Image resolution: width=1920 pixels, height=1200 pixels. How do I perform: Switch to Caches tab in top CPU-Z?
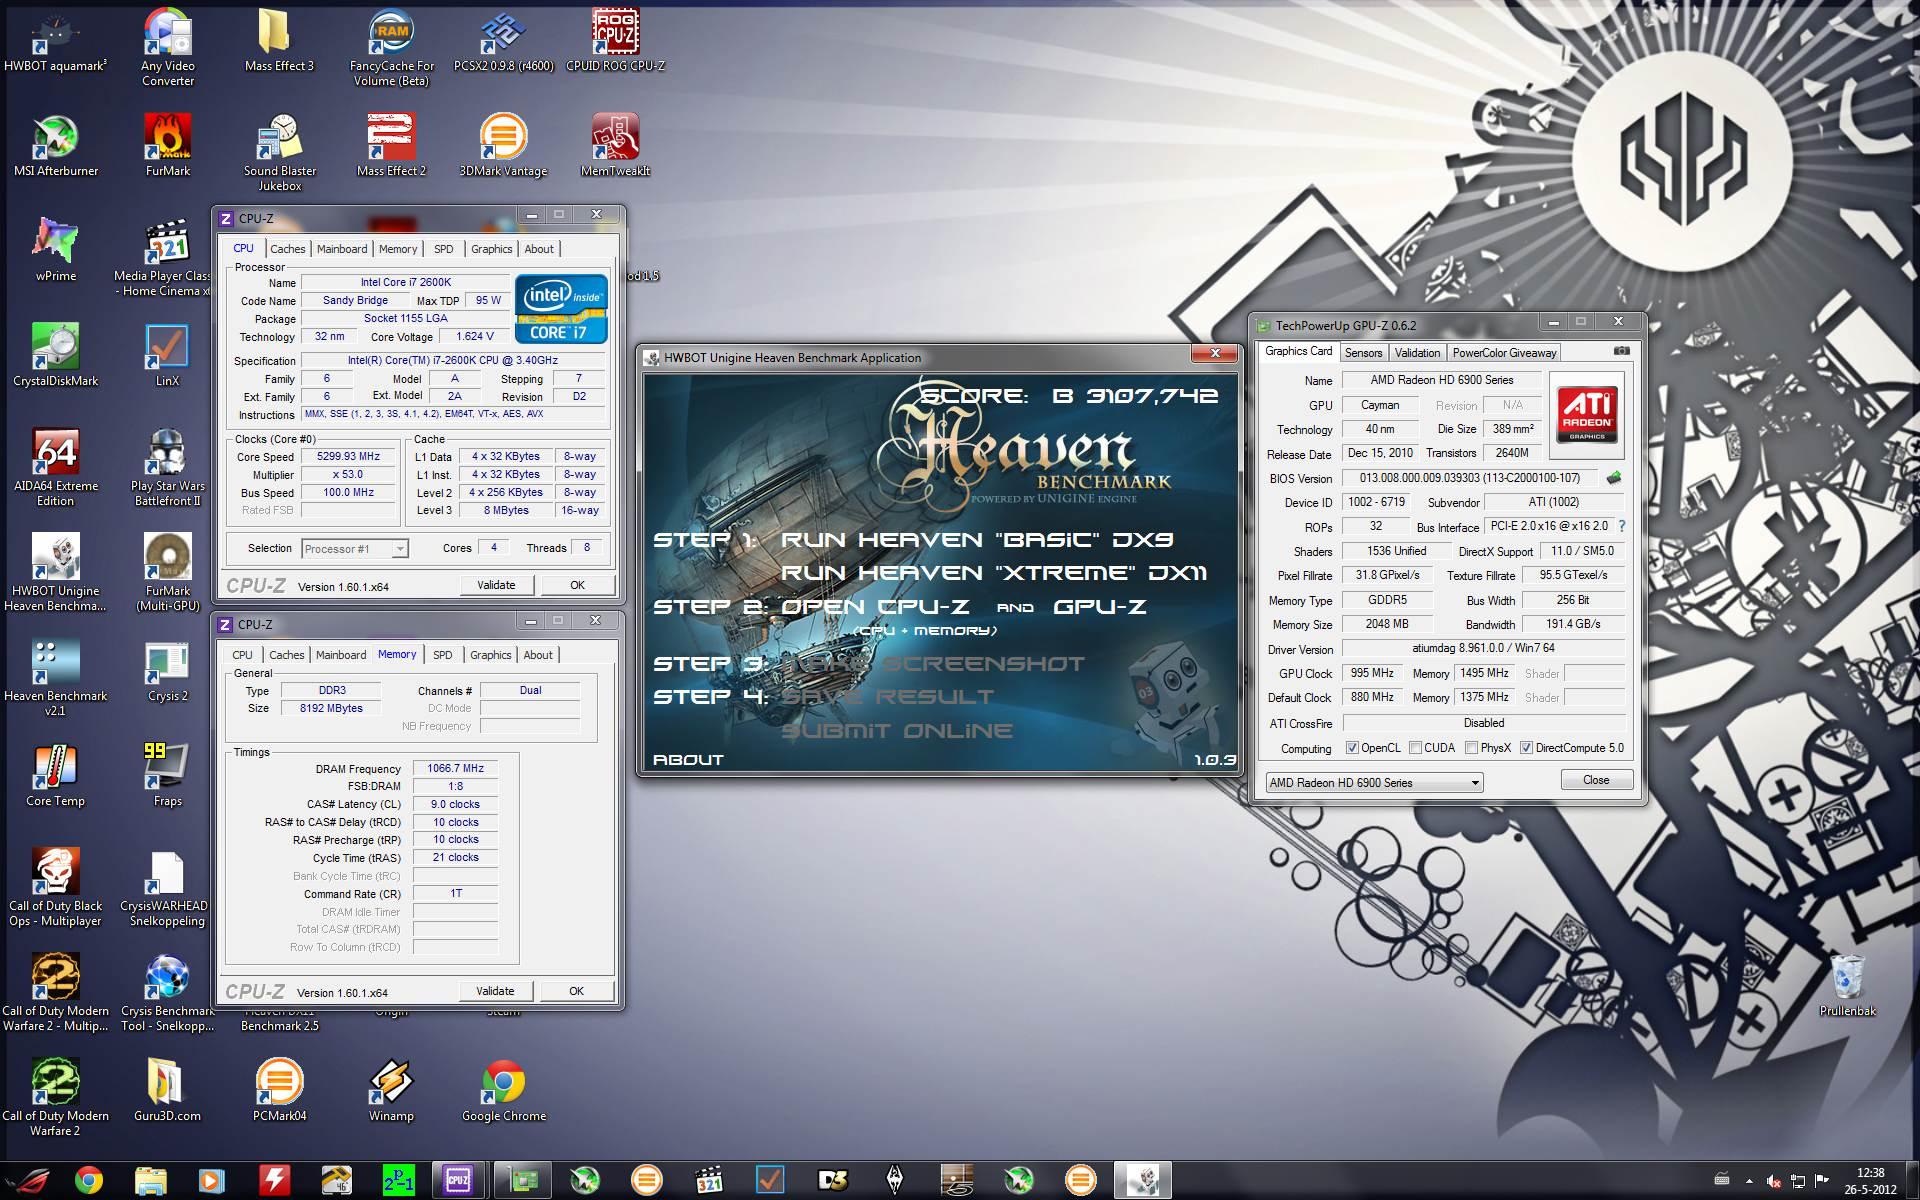point(288,249)
